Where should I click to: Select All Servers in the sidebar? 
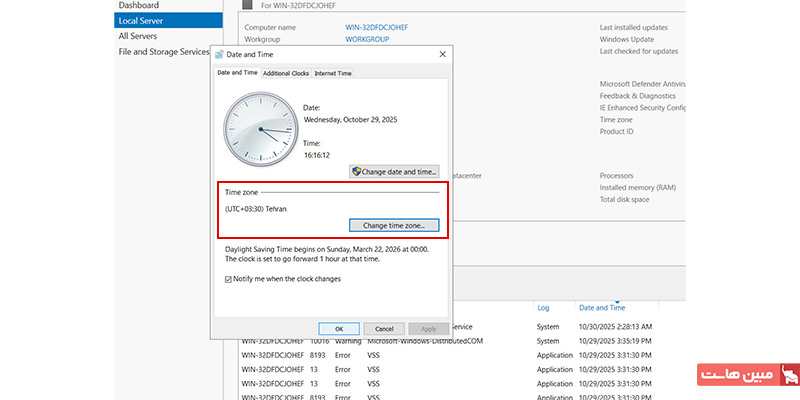tap(137, 36)
